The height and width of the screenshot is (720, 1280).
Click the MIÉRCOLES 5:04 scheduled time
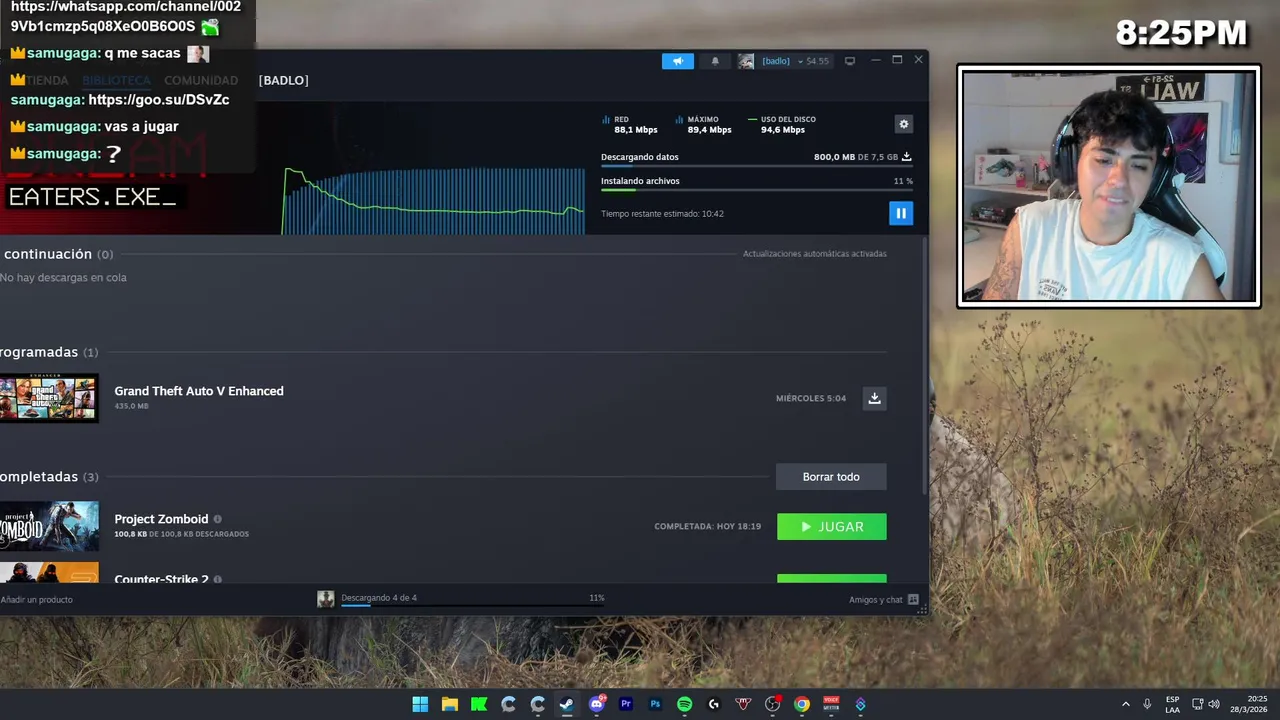point(811,398)
